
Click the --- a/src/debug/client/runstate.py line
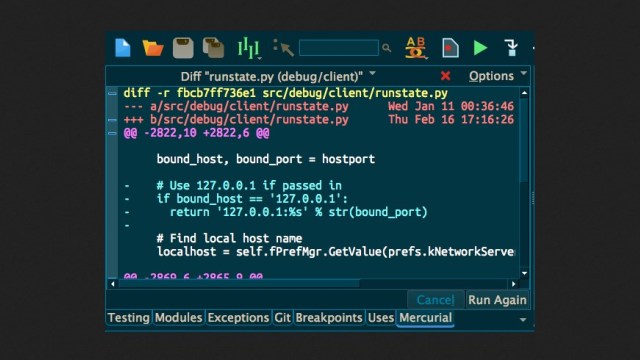coord(236,107)
